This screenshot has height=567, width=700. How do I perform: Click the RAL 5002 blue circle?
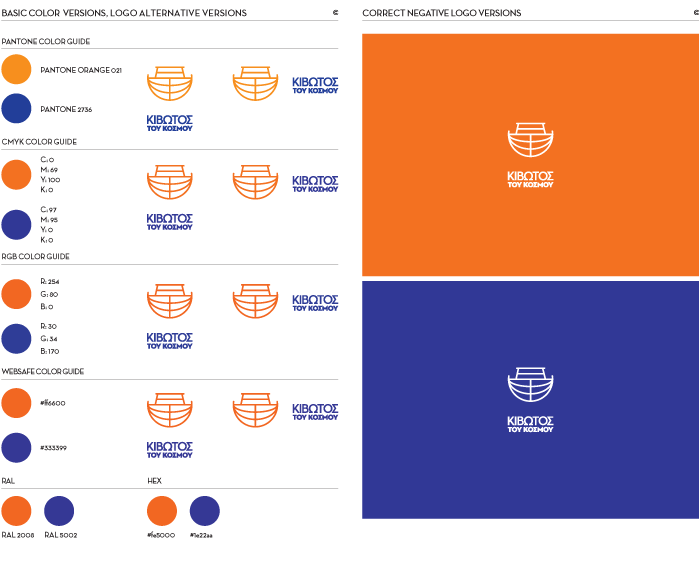click(x=59, y=511)
